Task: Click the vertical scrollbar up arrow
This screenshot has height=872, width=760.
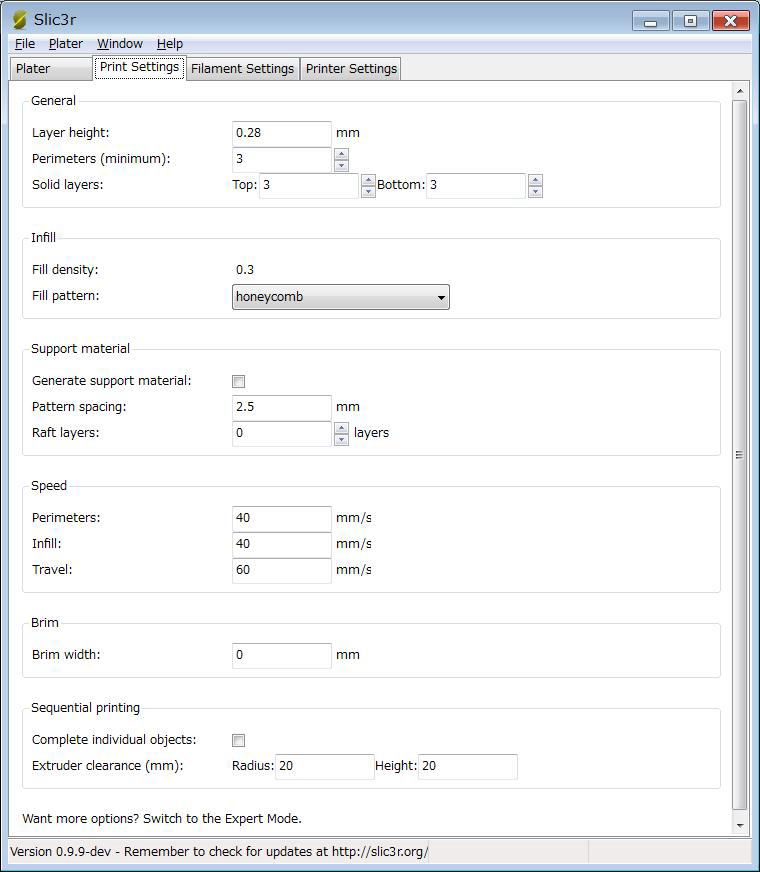Action: coord(739,91)
